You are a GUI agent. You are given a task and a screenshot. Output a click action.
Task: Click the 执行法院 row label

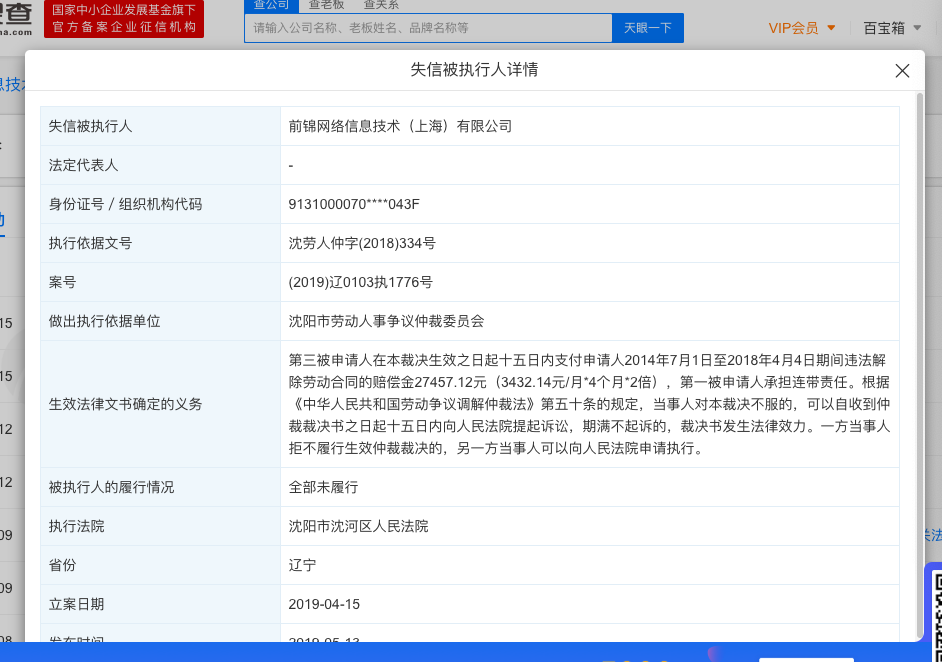click(76, 526)
